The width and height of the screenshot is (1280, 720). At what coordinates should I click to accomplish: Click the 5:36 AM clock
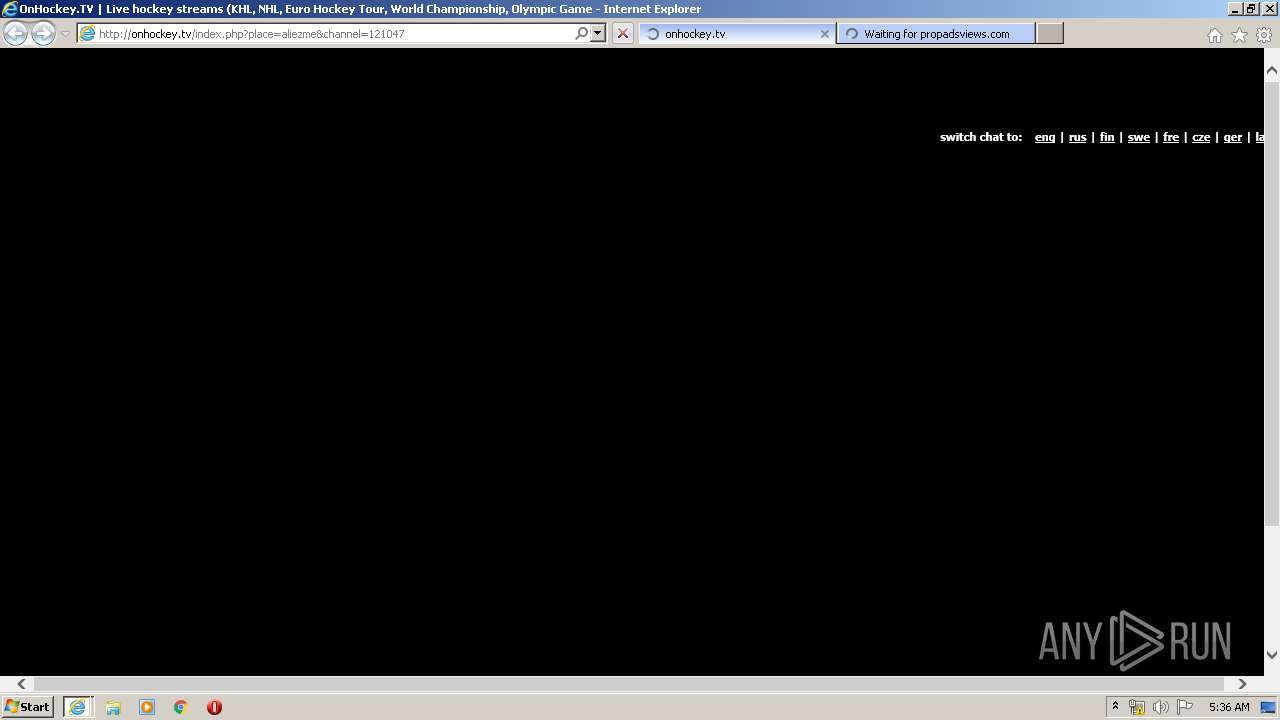coord(1229,707)
